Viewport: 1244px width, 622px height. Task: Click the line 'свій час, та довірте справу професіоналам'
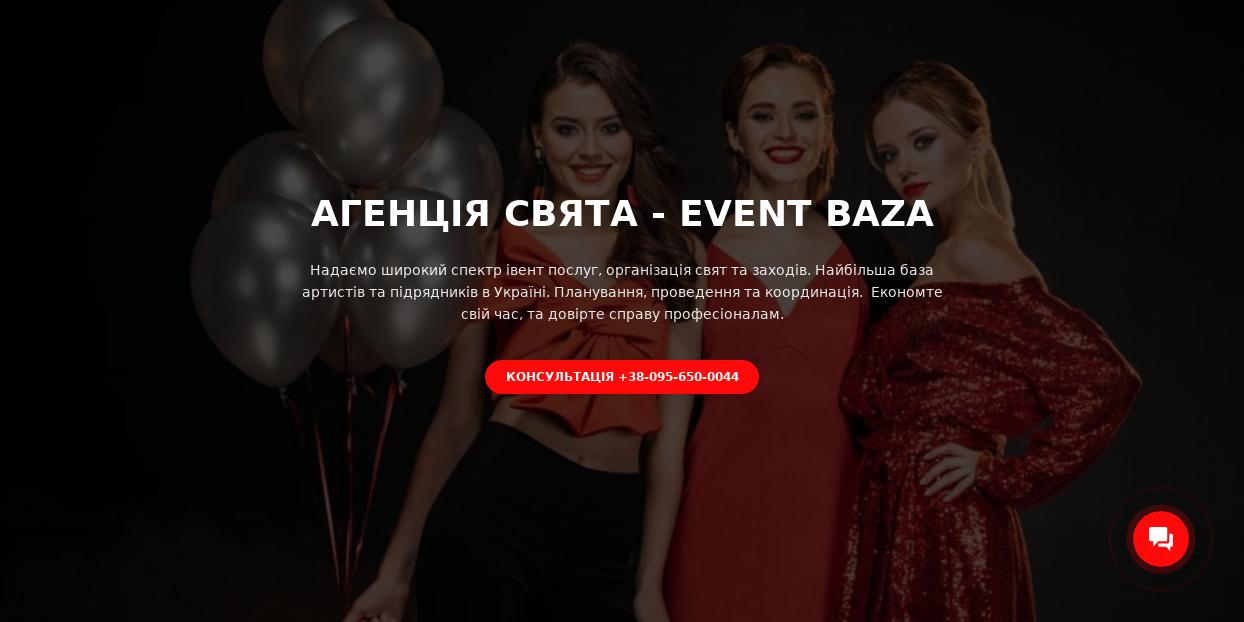(x=622, y=314)
